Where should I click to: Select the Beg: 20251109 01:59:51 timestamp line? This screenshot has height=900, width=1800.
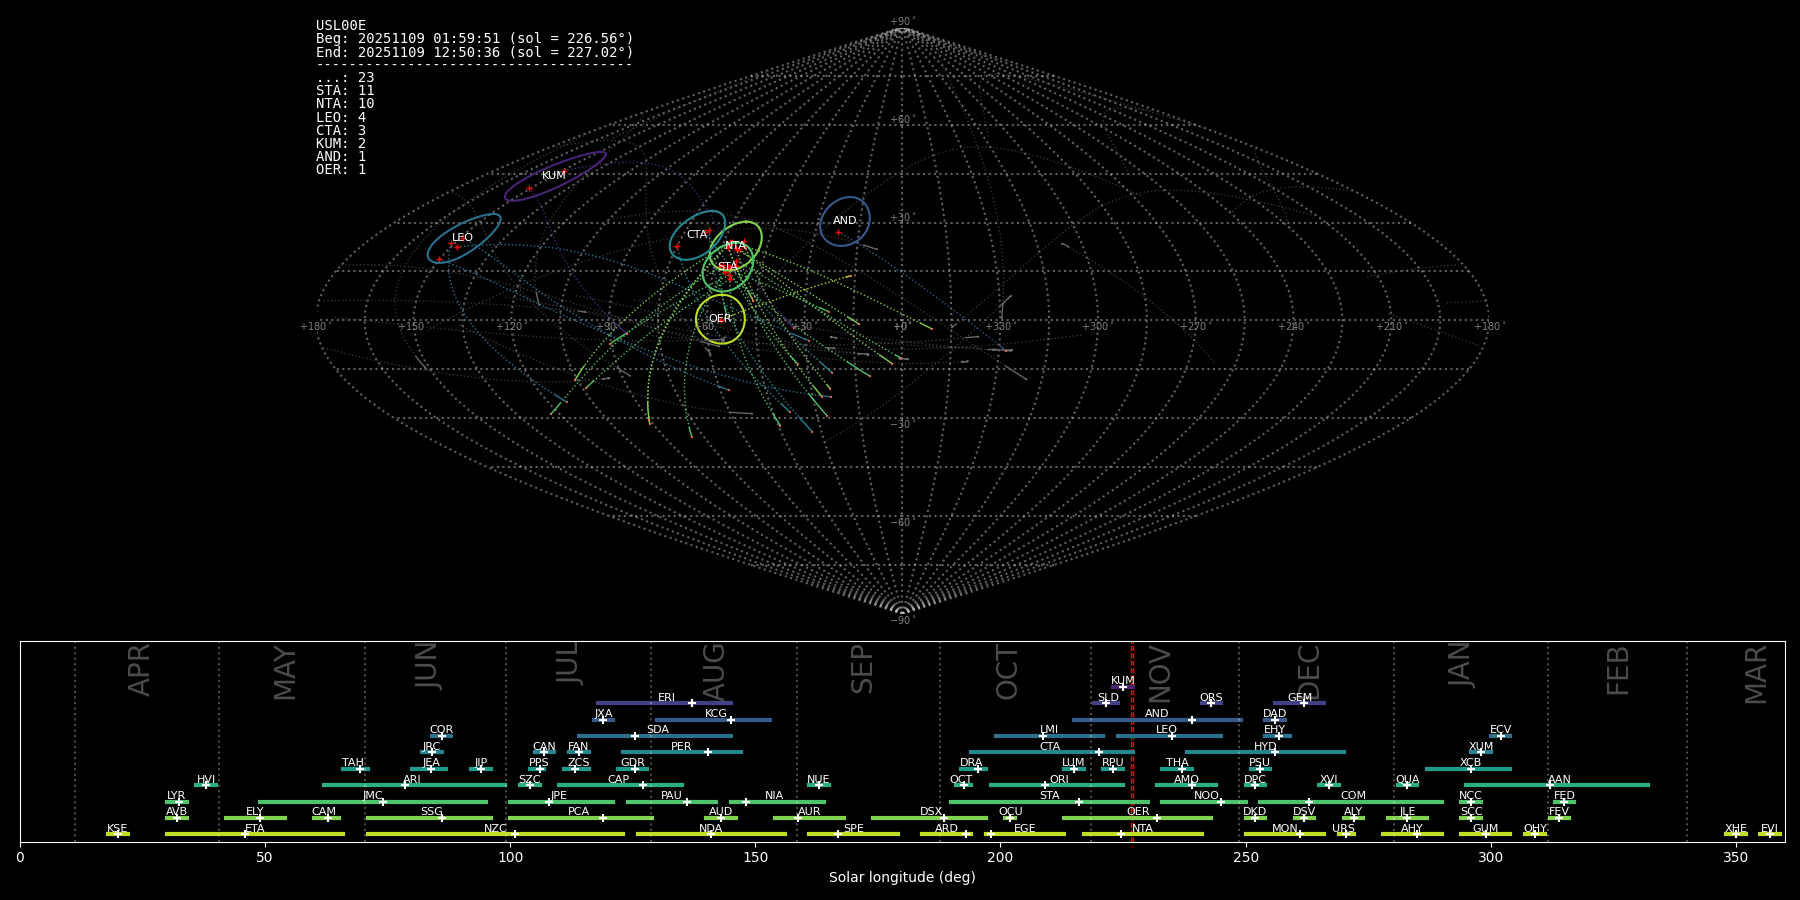coord(475,39)
